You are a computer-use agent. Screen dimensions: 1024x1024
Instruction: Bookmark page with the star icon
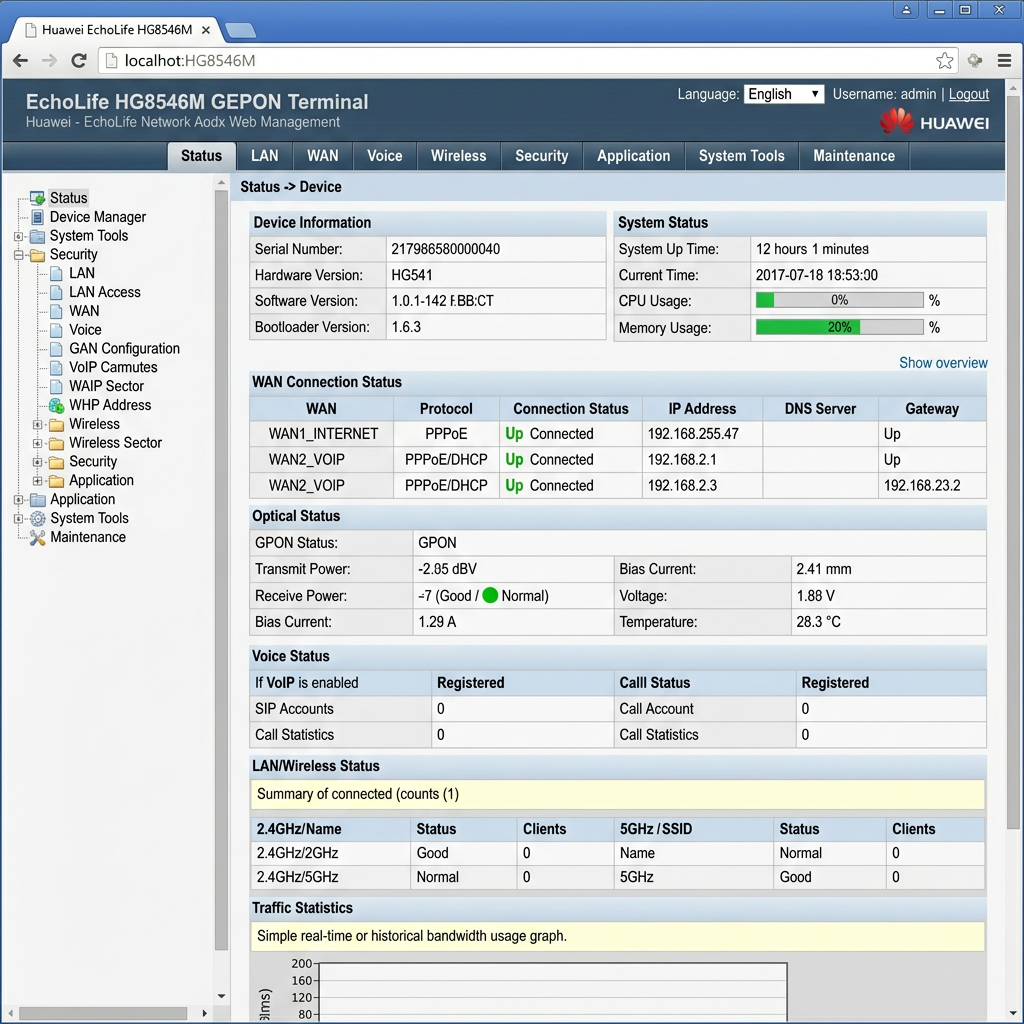pyautogui.click(x=944, y=61)
